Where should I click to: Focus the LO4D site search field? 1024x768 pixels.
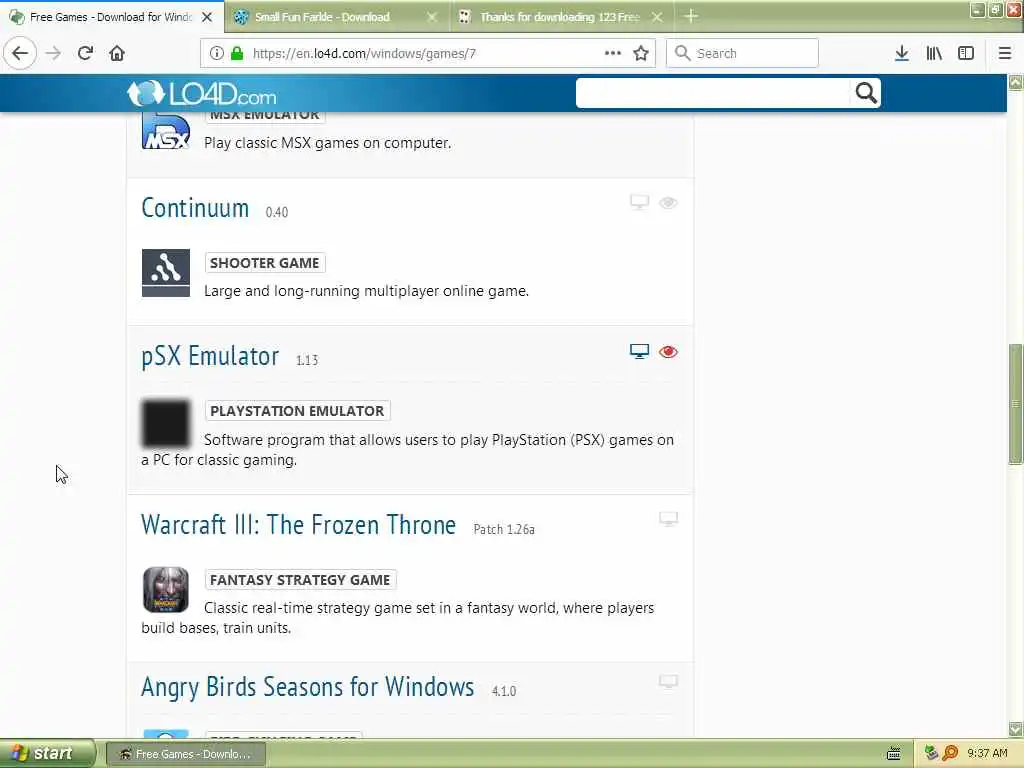(714, 93)
